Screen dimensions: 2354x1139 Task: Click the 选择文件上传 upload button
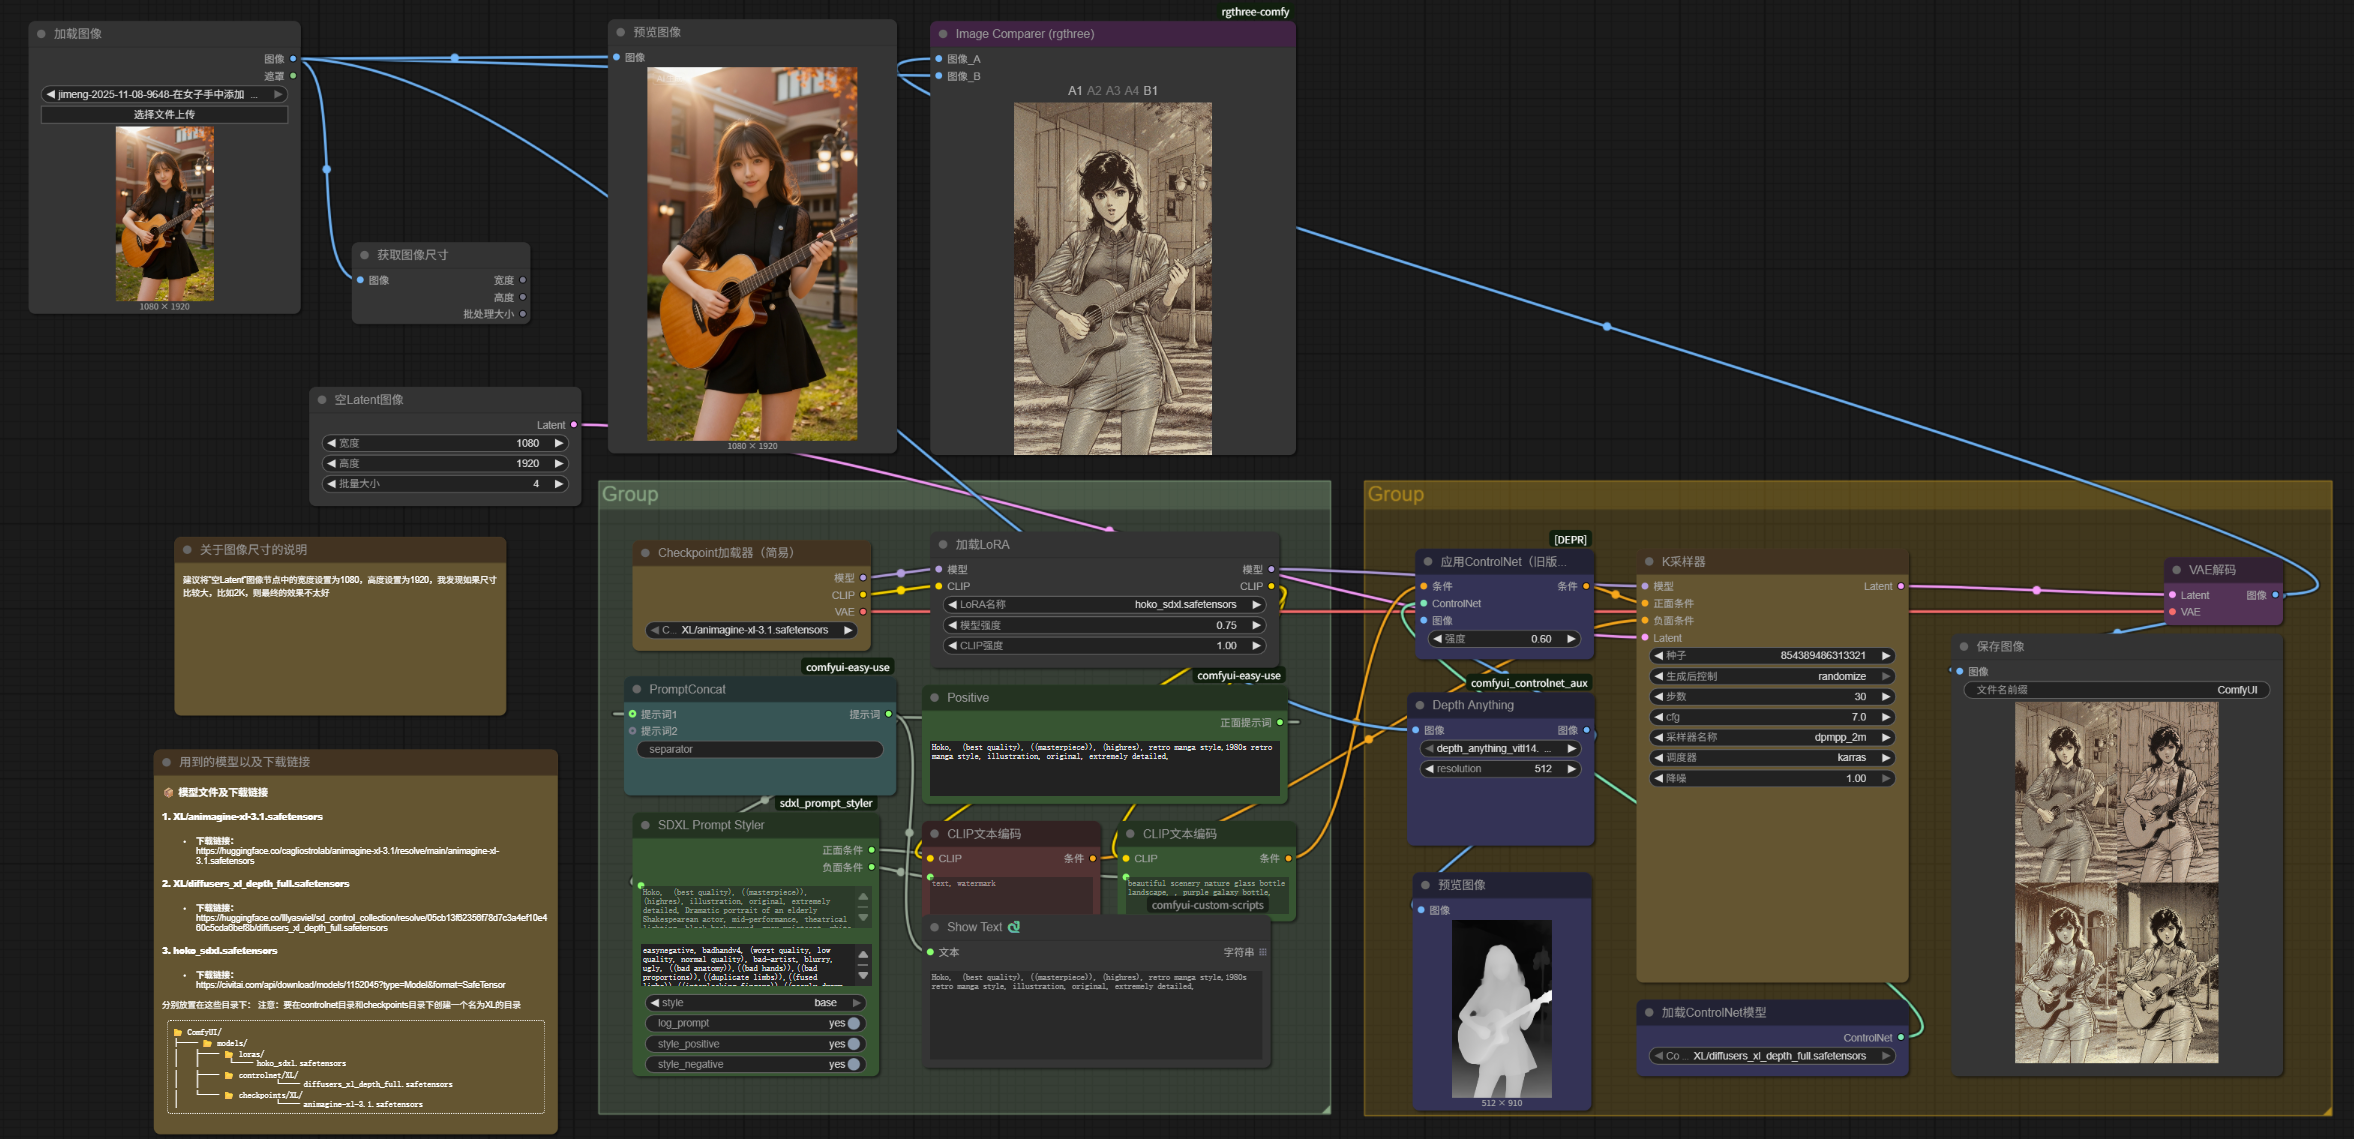[x=164, y=115]
